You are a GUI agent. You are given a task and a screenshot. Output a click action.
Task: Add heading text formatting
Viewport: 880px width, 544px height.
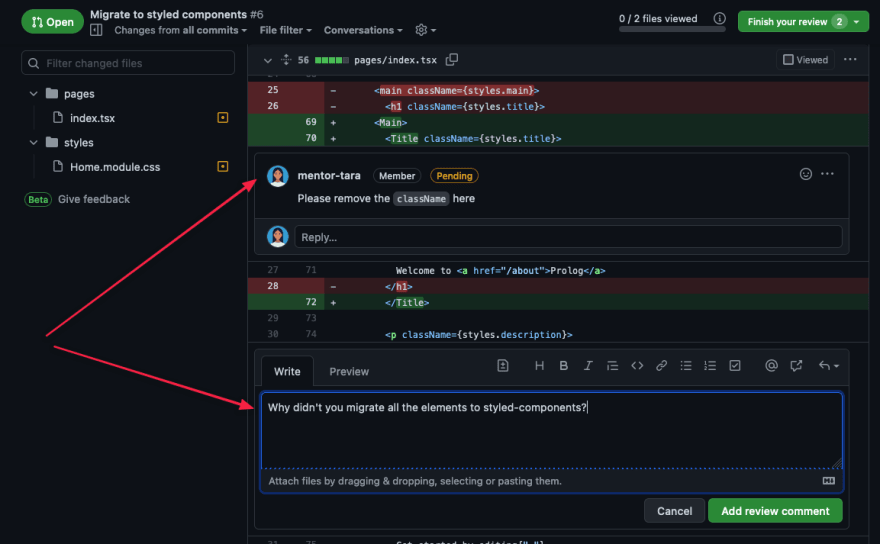tap(539, 365)
